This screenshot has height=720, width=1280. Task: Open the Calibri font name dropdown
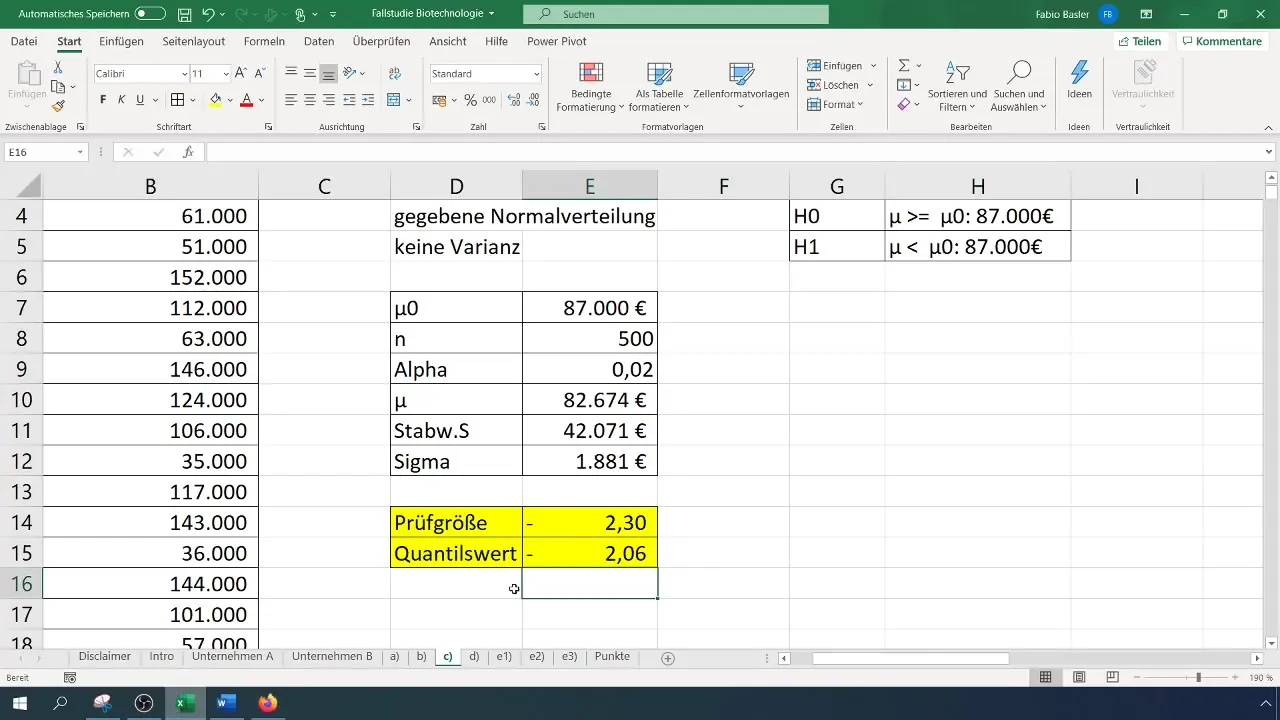[185, 74]
